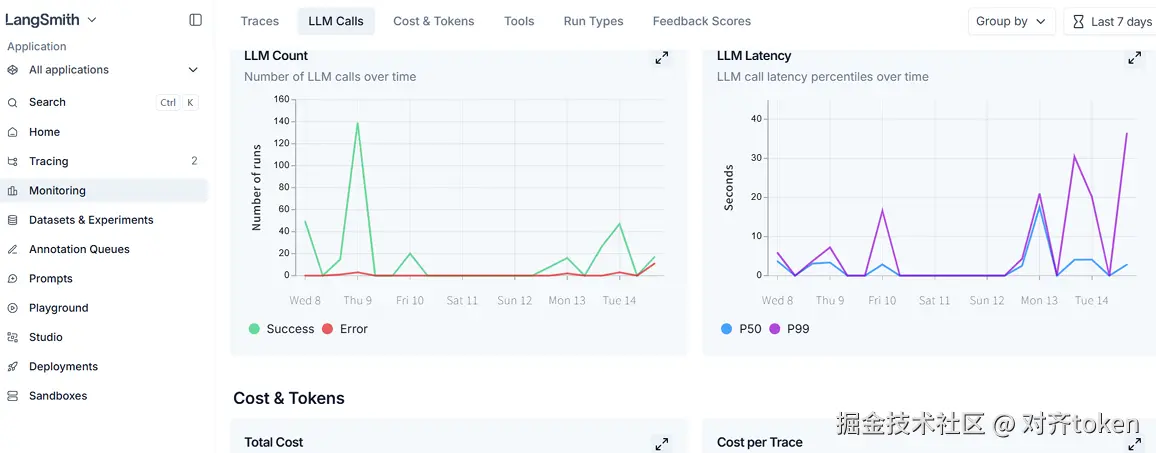Toggle the Error series in legend
The width and height of the screenshot is (1156, 453).
(344, 329)
